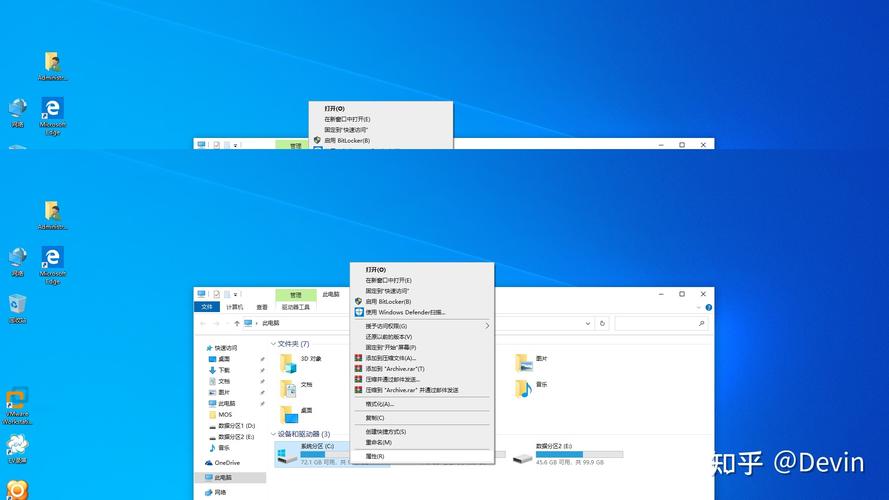This screenshot has height=500, width=889.
Task: Click the blue help question-mark icon
Action: click(x=708, y=307)
